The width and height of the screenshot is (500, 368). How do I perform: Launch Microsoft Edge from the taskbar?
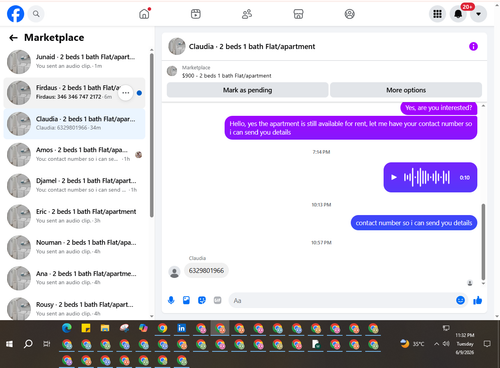[67, 328]
